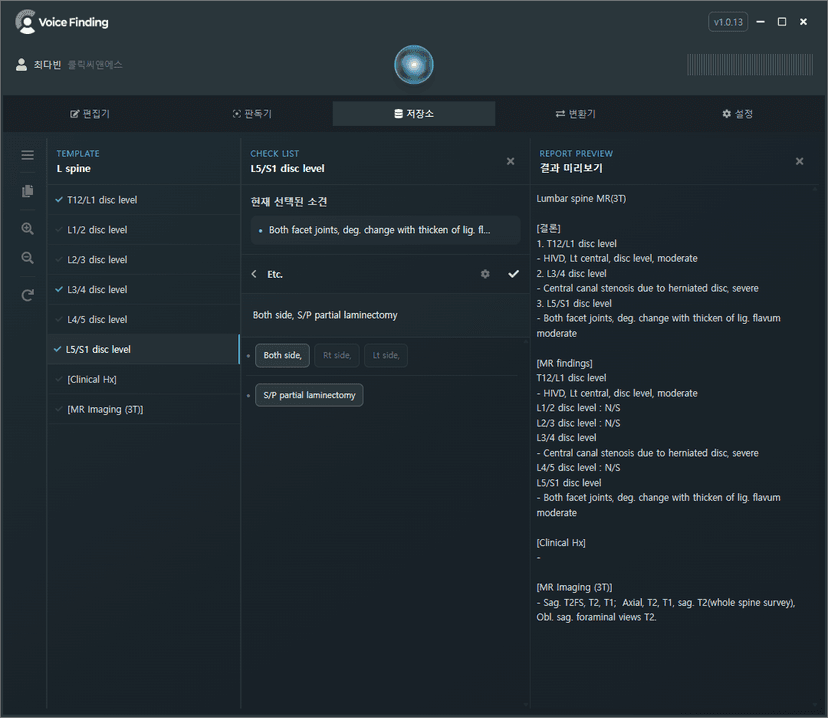
Task: Close the Report Preview panel
Action: pyautogui.click(x=799, y=161)
